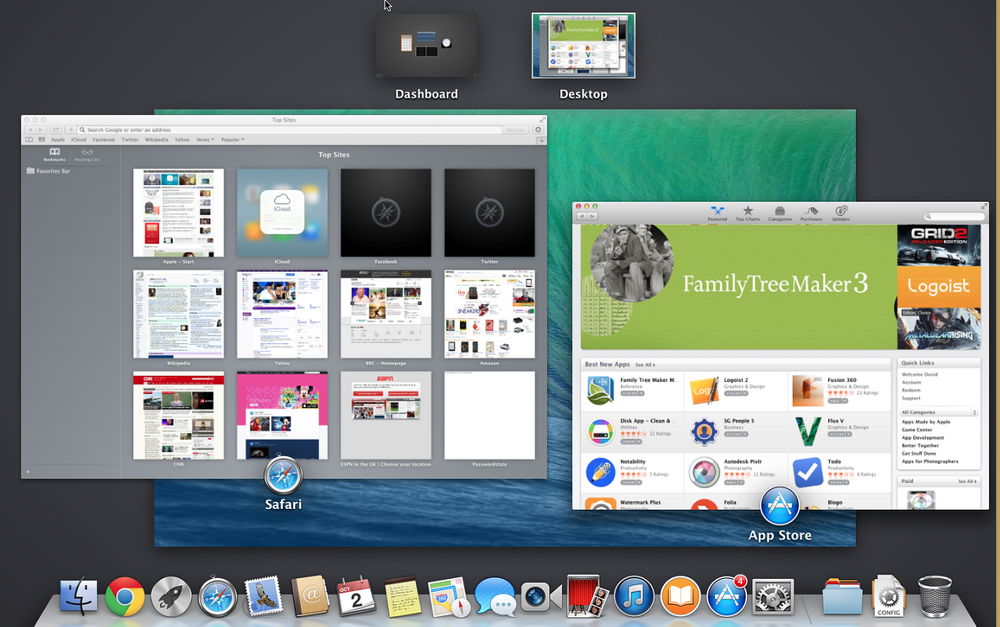Open Finder from the Dock
The width and height of the screenshot is (1000, 627).
click(78, 596)
